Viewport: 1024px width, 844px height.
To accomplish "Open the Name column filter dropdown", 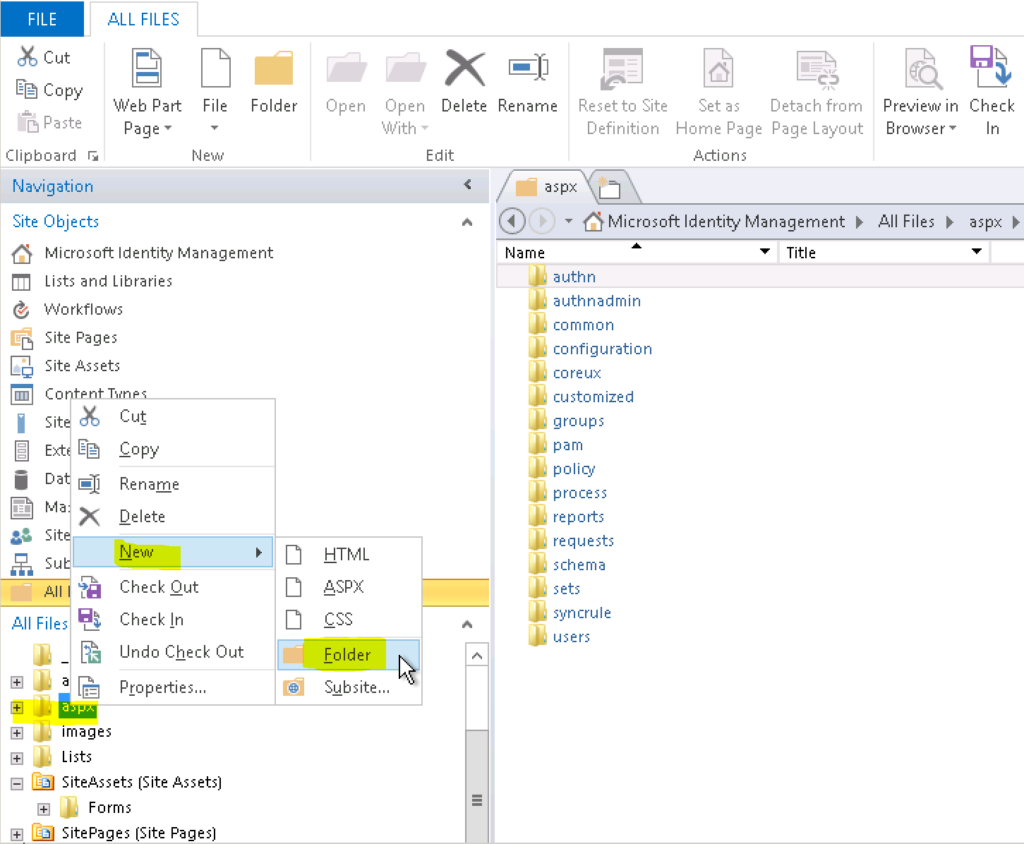I will [x=766, y=252].
